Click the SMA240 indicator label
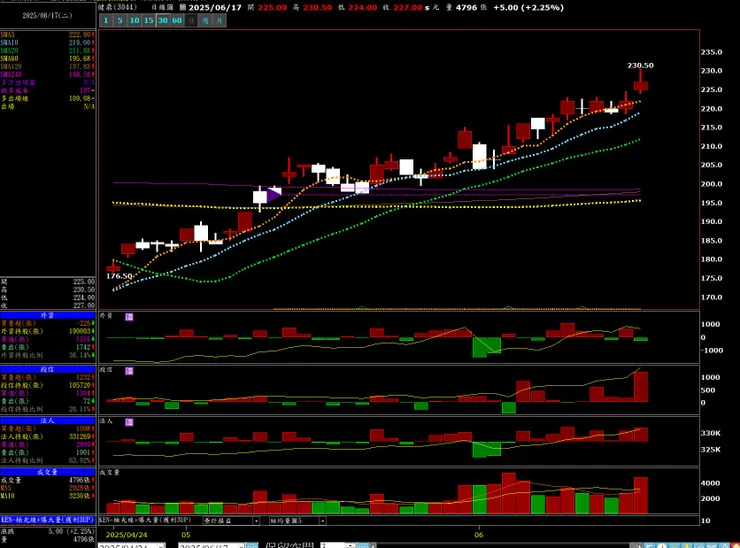 coord(11,75)
